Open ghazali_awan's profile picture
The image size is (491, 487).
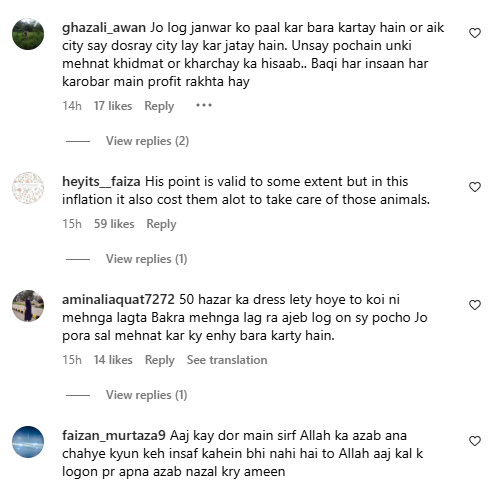pyautogui.click(x=28, y=34)
